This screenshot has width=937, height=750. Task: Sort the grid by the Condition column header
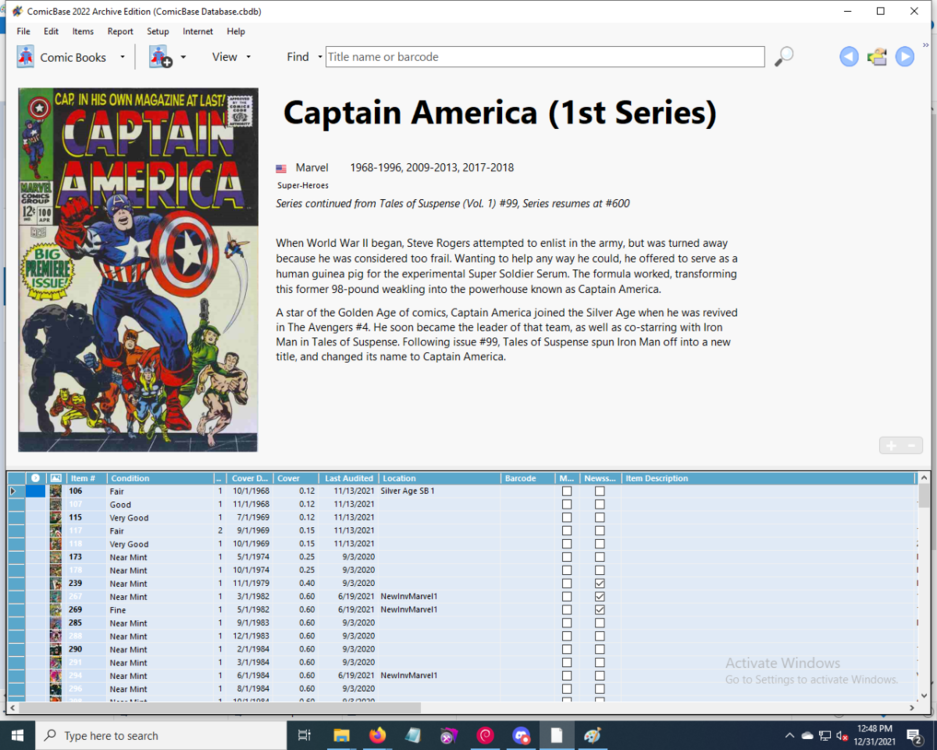click(158, 479)
